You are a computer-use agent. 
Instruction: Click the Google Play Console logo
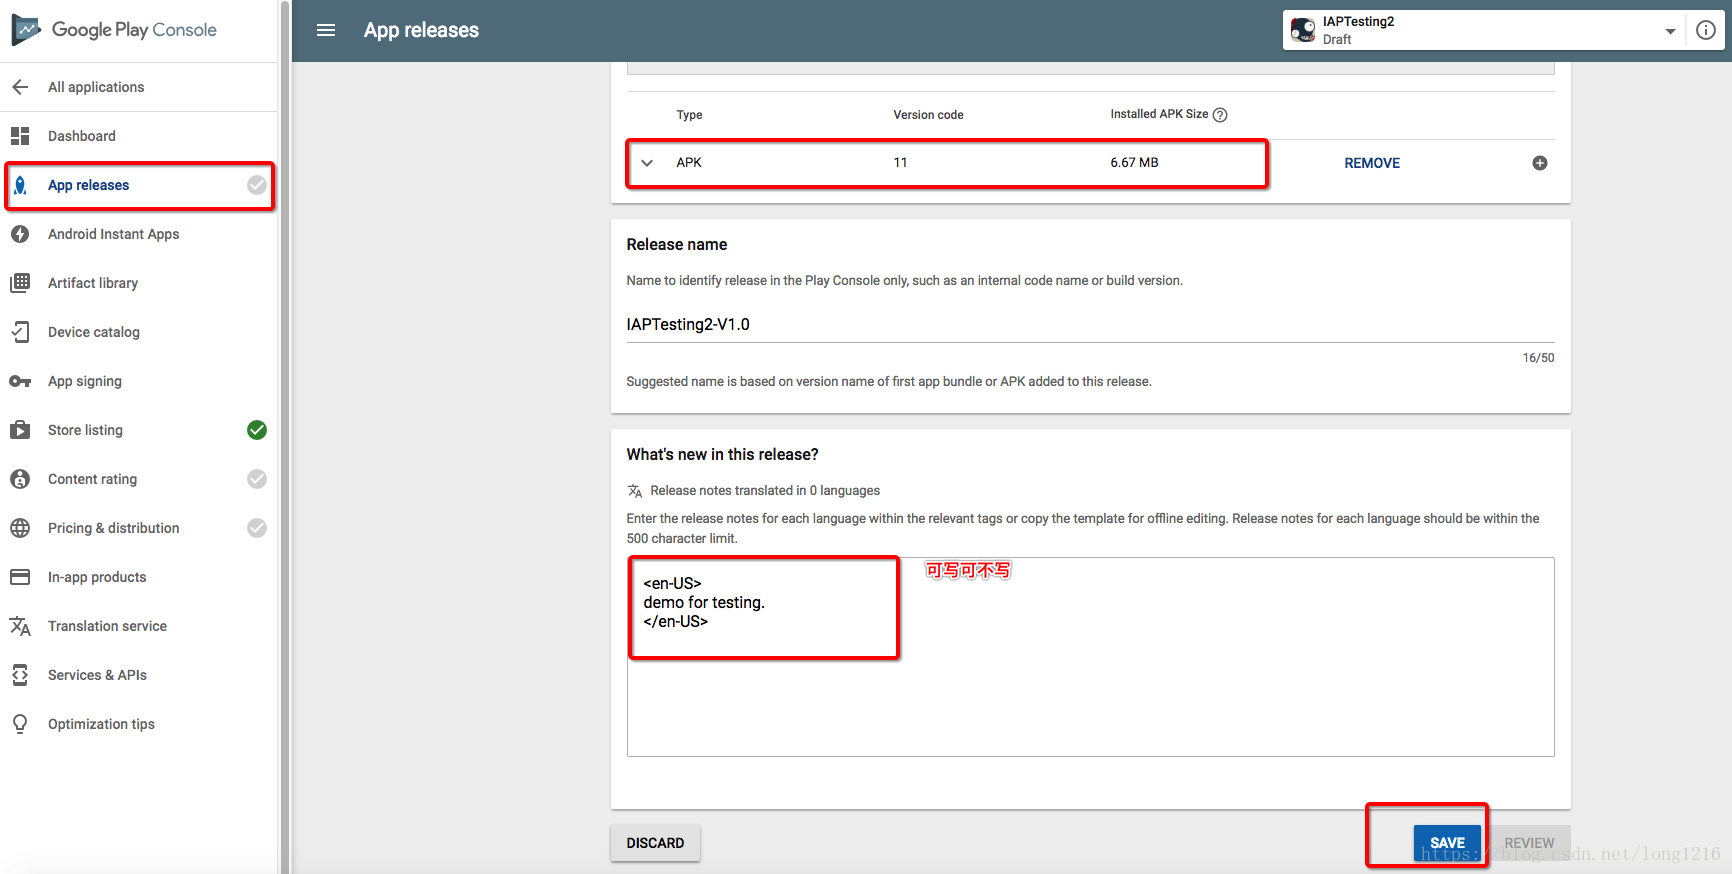[x=114, y=30]
